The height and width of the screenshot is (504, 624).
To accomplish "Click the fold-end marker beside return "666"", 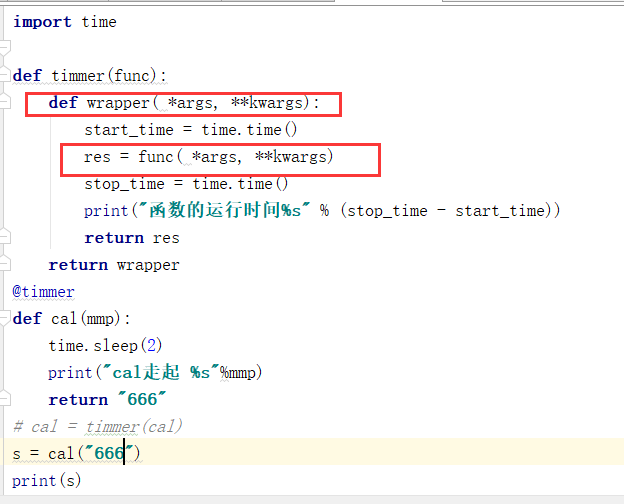I will point(4,399).
